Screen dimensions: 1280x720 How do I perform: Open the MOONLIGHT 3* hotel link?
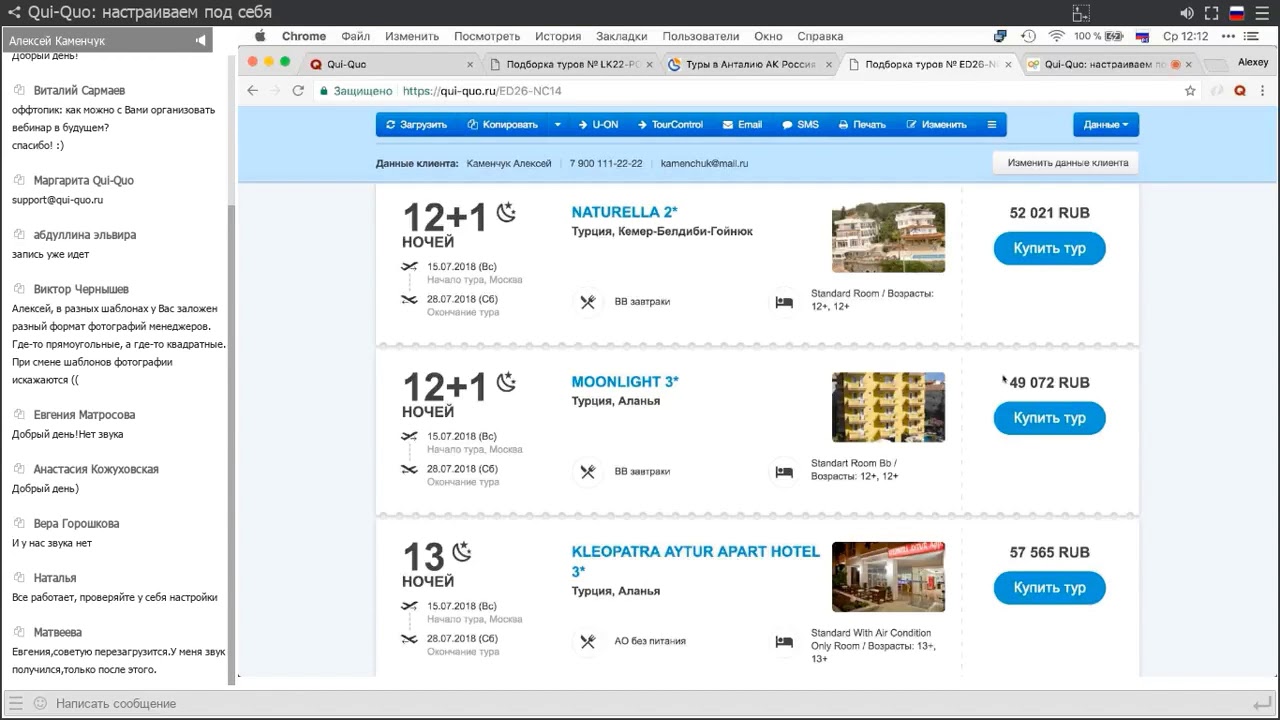pos(625,382)
